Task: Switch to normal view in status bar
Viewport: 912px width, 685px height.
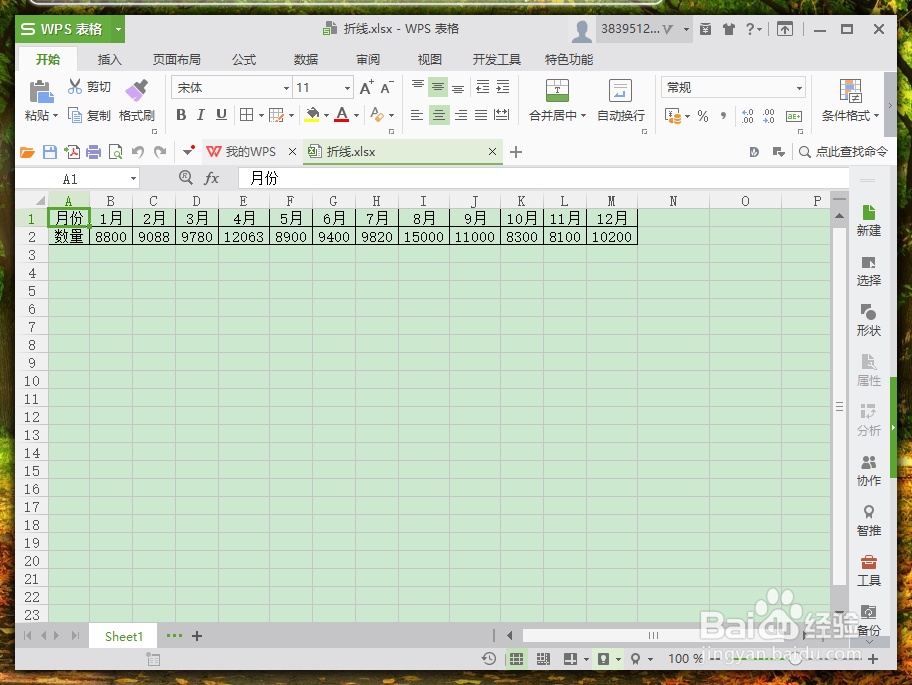Action: 516,659
